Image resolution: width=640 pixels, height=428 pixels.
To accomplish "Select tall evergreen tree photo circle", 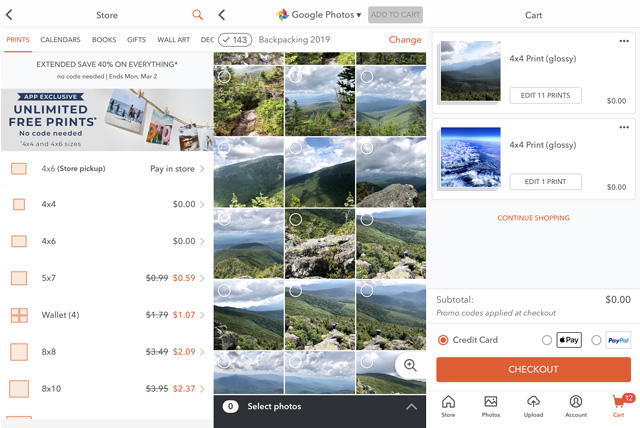I will (296, 76).
